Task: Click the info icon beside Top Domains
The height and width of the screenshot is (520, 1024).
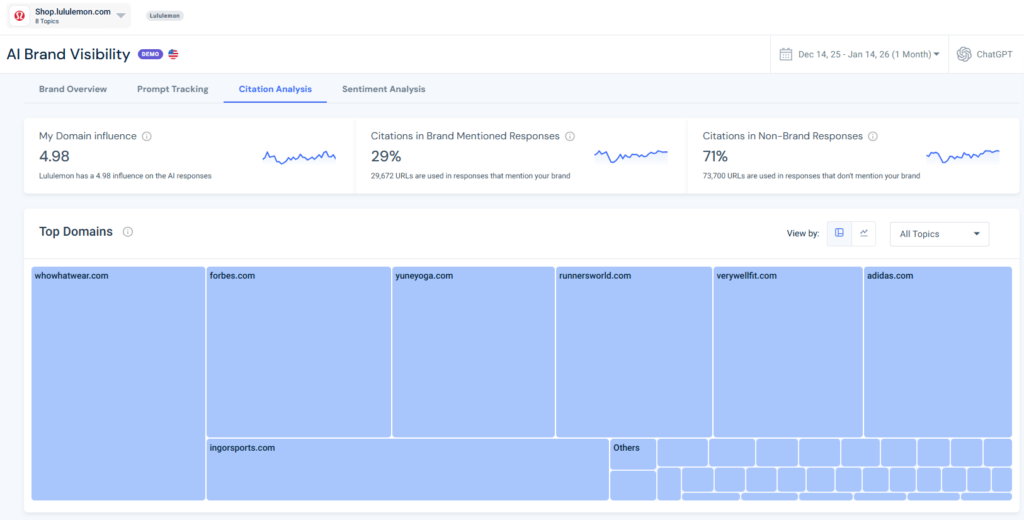Action: click(128, 232)
